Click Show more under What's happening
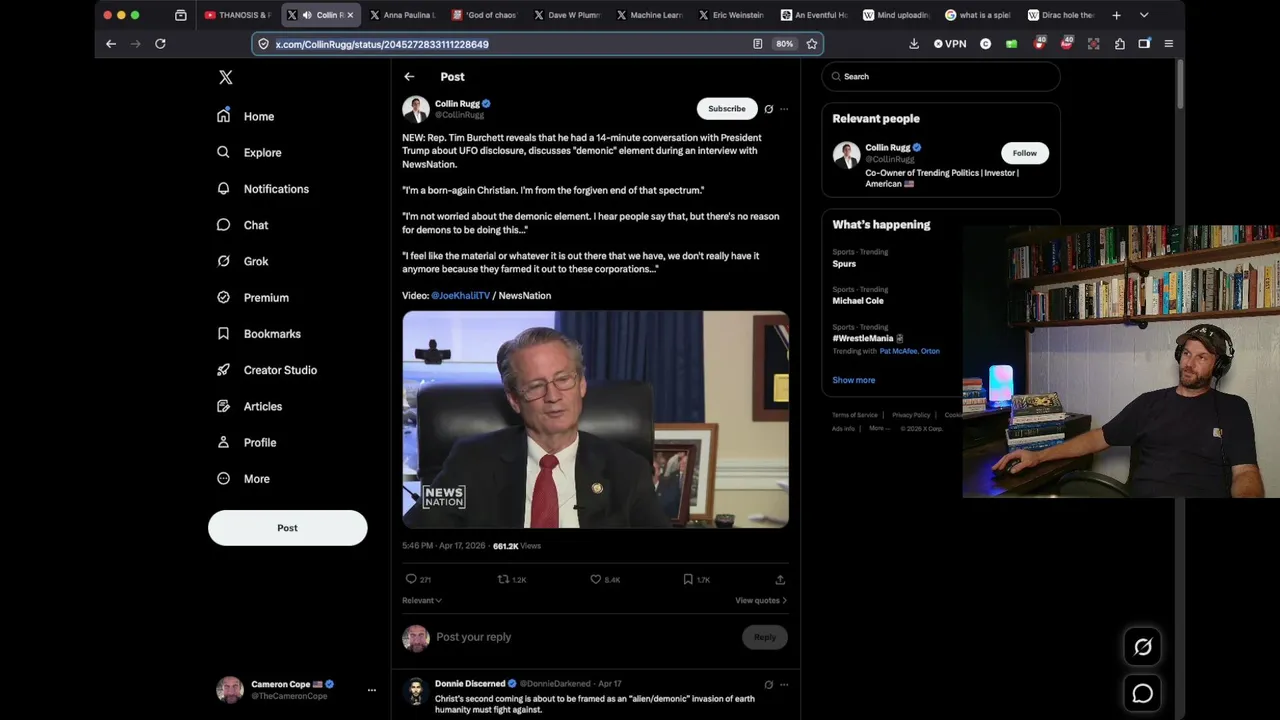The height and width of the screenshot is (720, 1280). pos(854,380)
